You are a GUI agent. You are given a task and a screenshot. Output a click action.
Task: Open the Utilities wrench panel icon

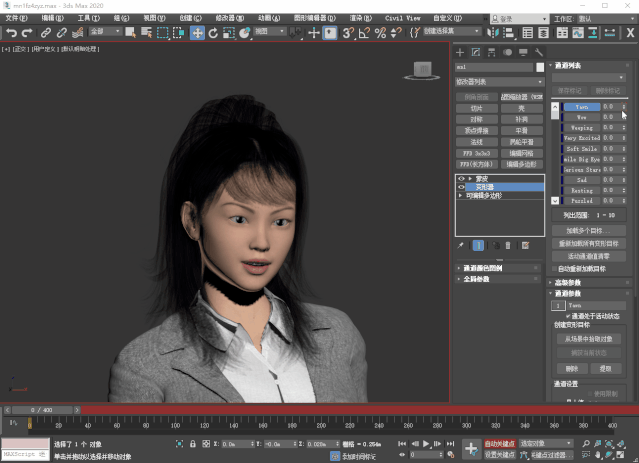[x=539, y=52]
